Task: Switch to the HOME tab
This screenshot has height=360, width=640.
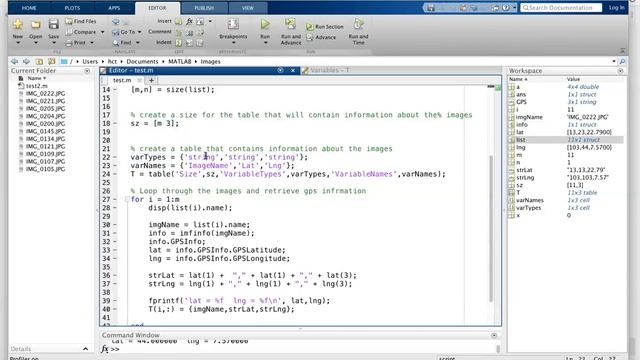Action: [x=29, y=8]
